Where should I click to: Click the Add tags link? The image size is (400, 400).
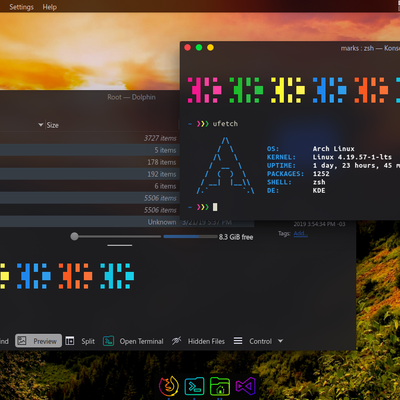pos(300,233)
